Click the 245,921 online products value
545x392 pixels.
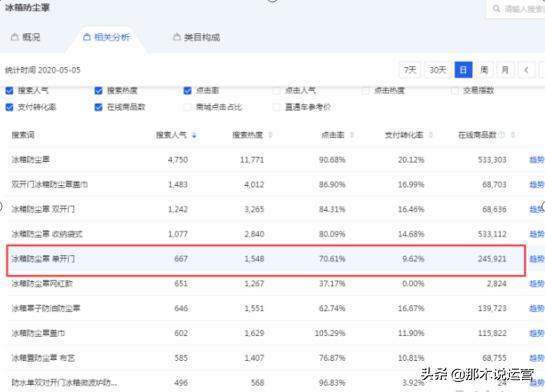coord(492,259)
